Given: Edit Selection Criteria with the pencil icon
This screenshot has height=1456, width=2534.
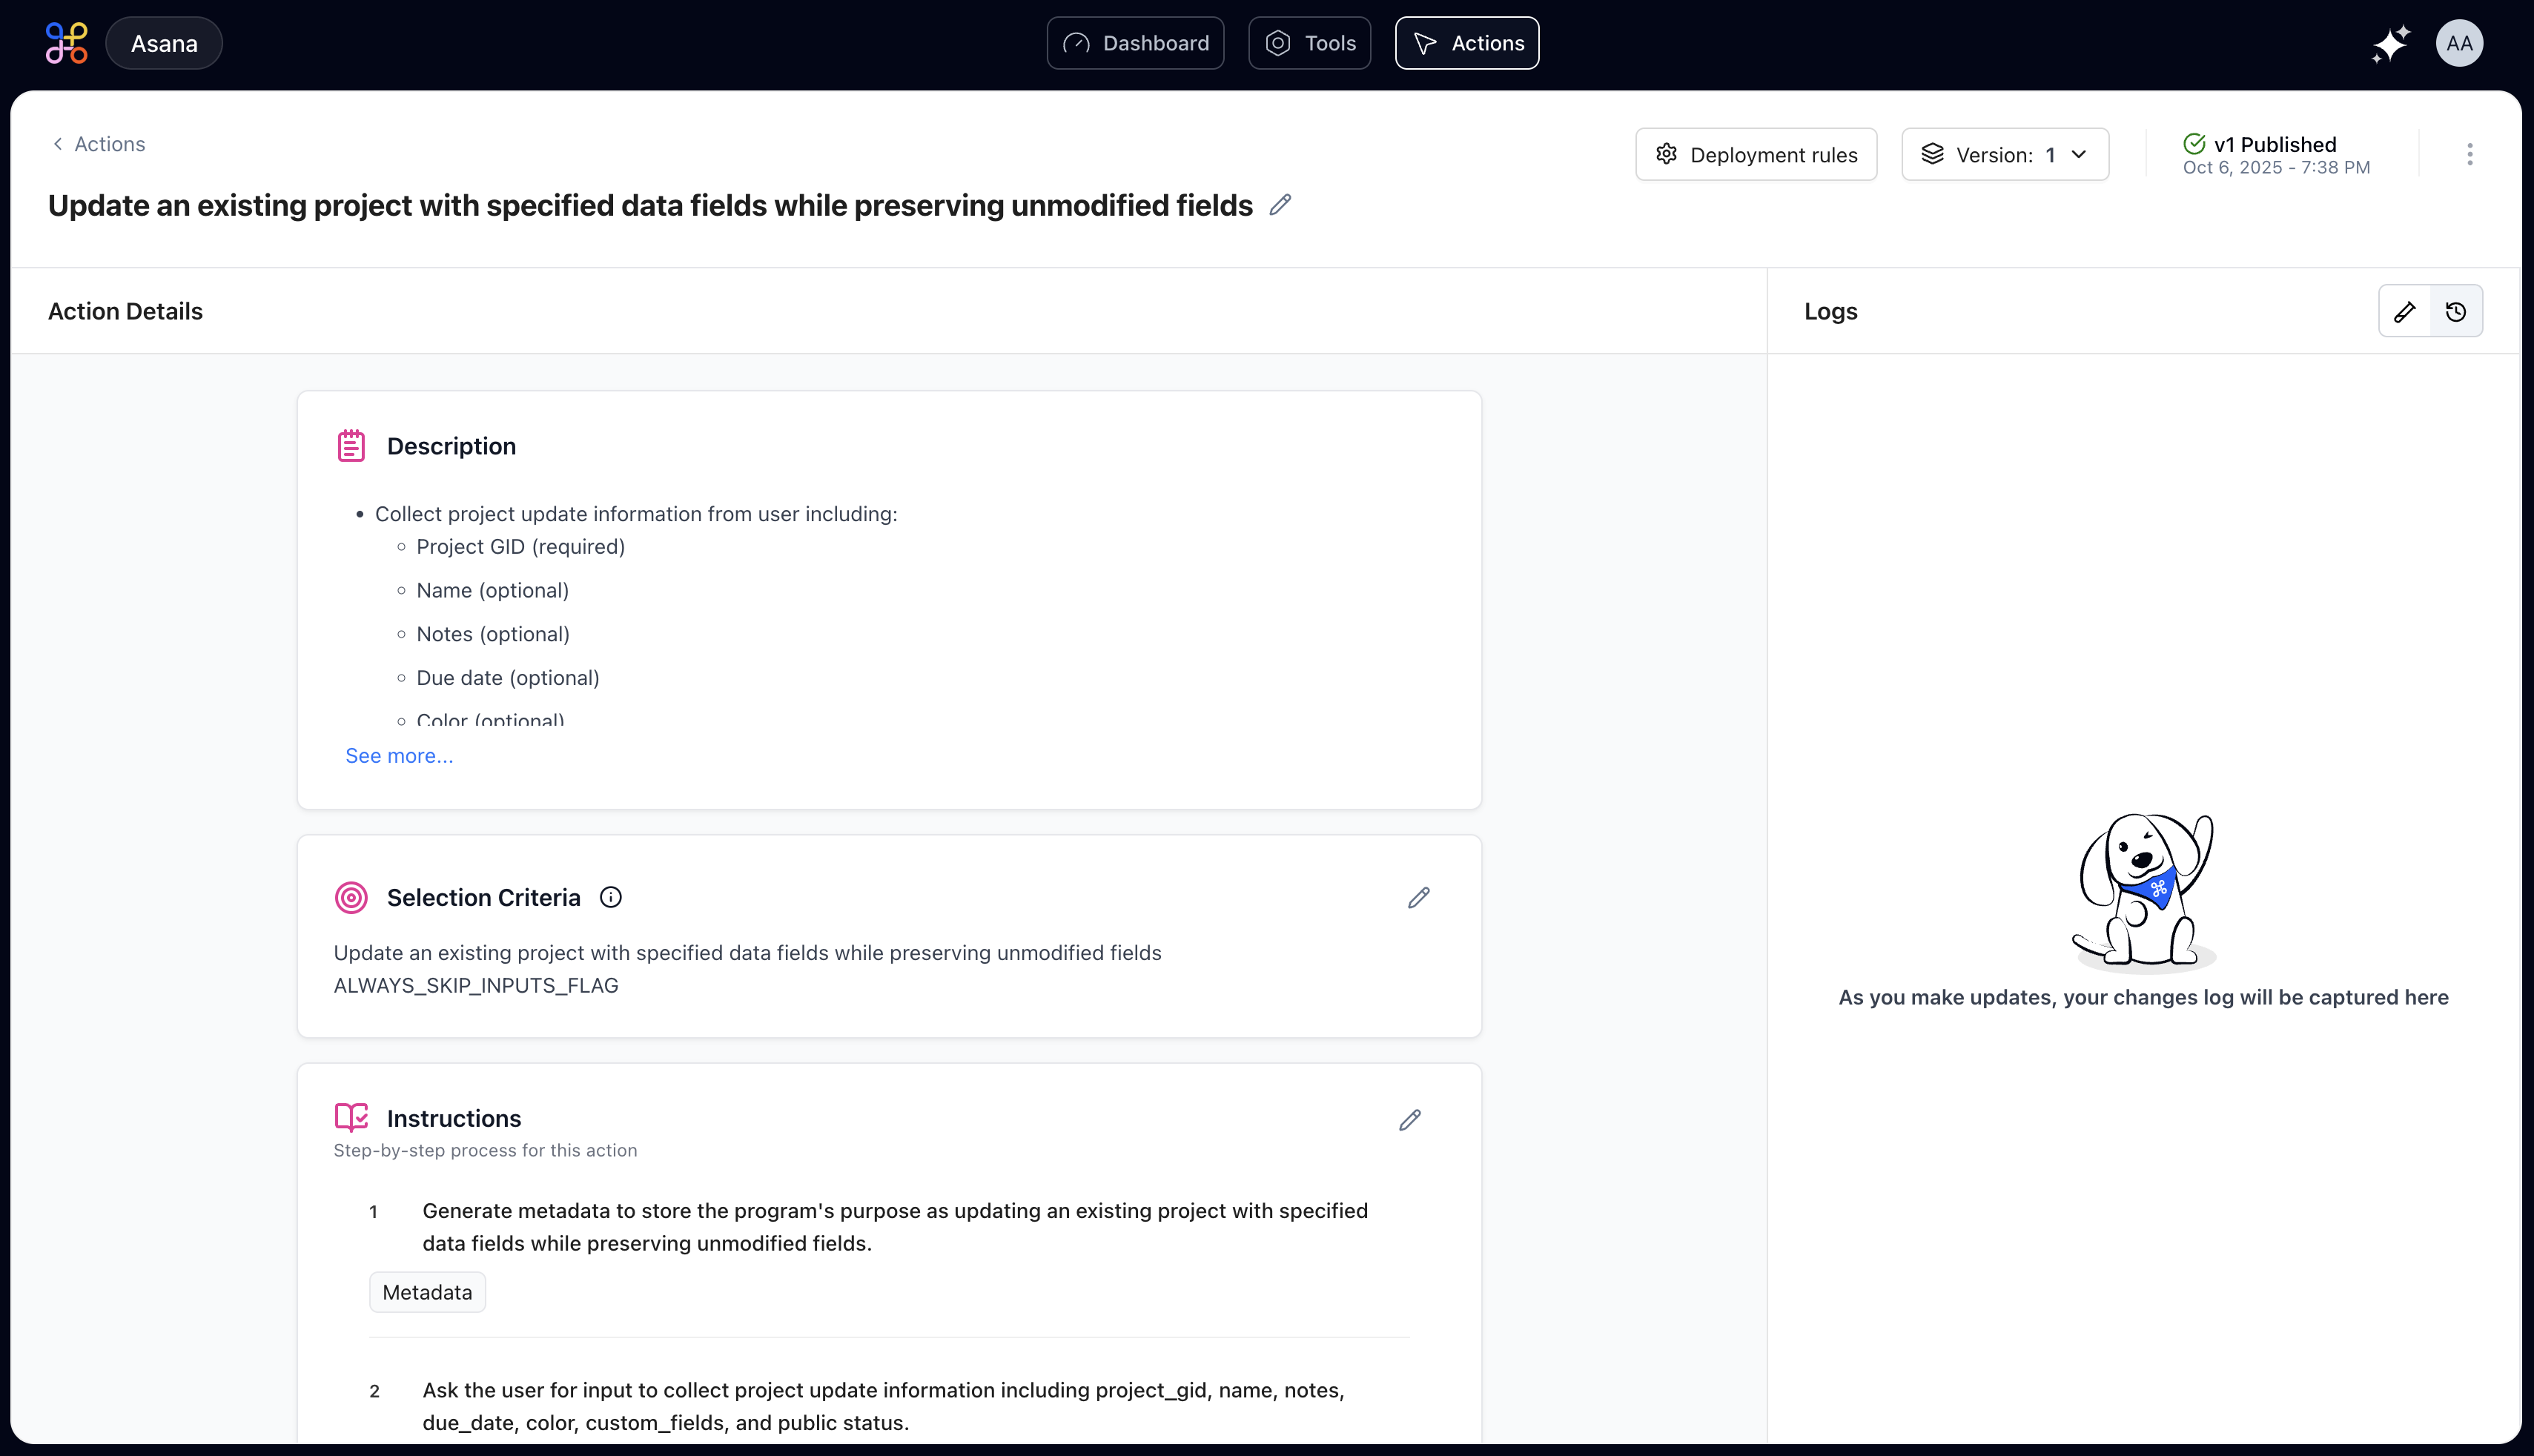Looking at the screenshot, I should [x=1418, y=898].
